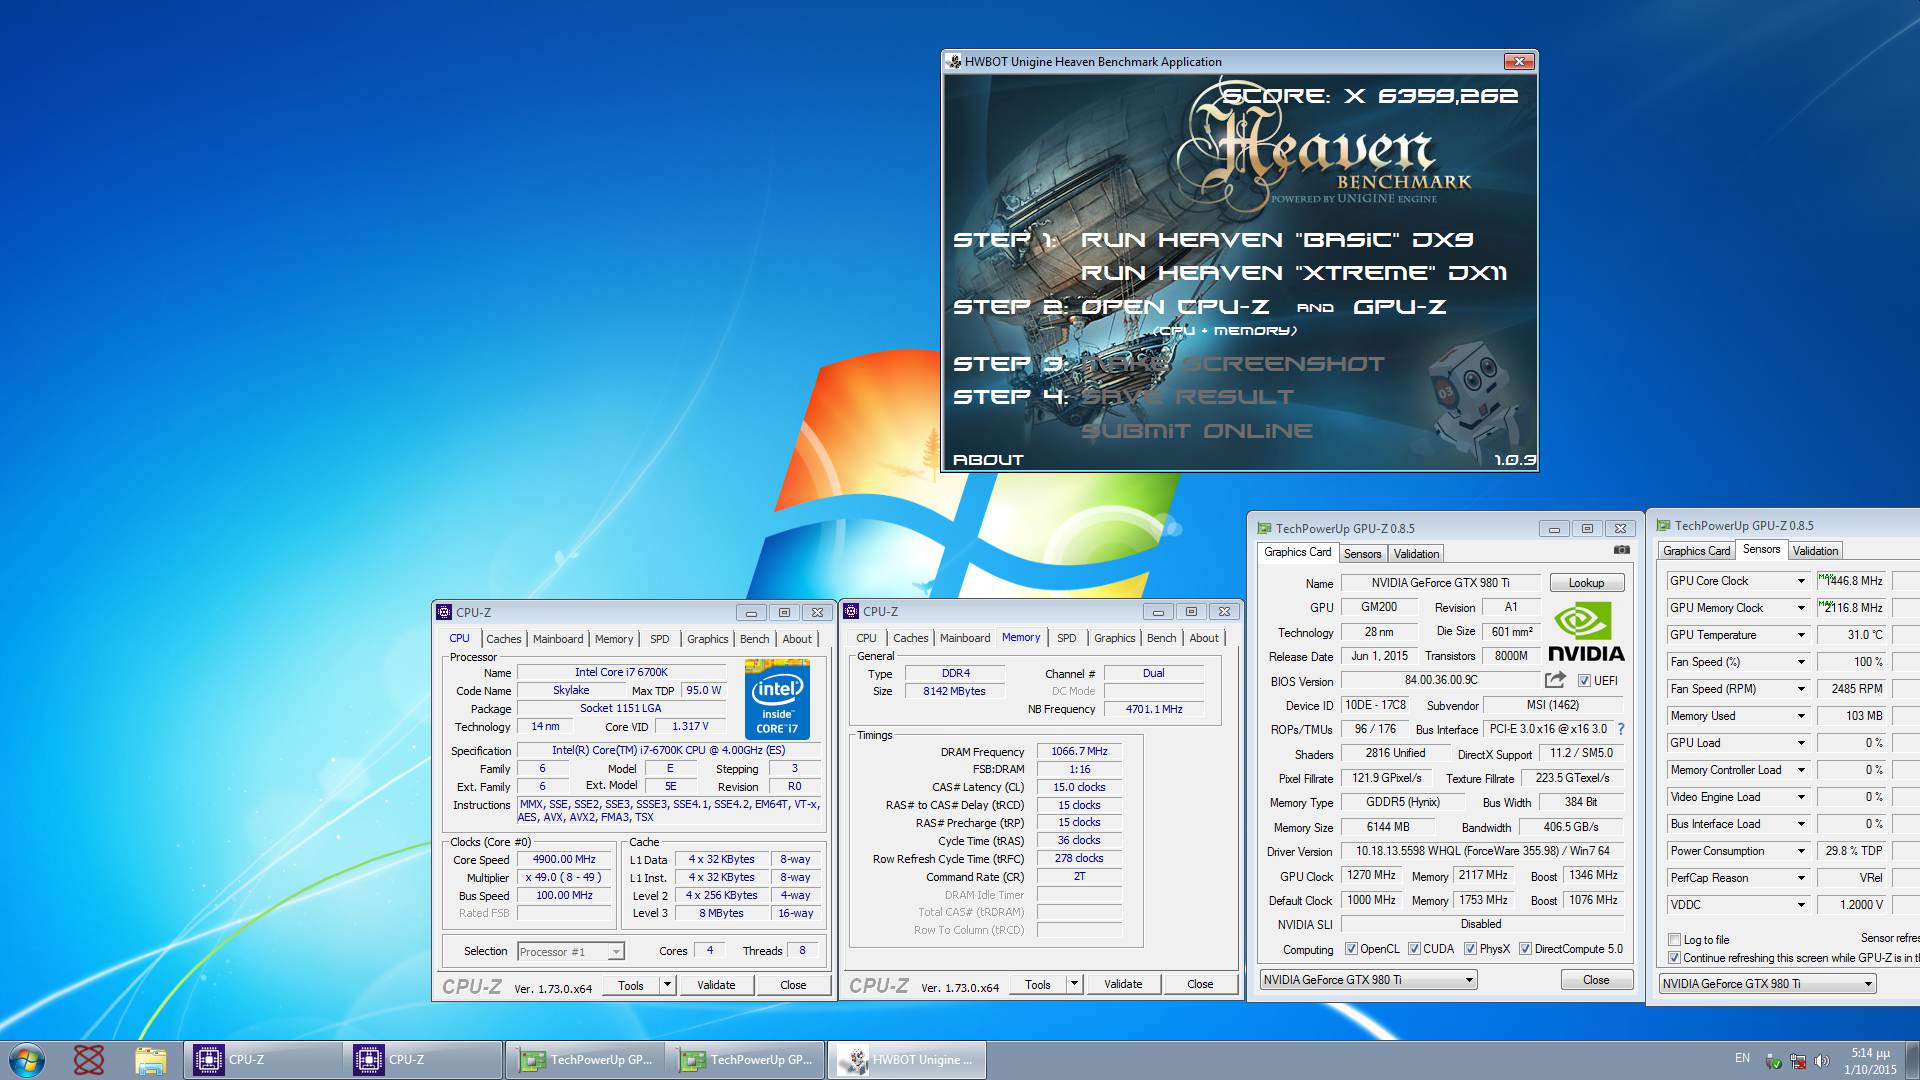Open Bench tab in Memory CPU-Z window
The height and width of the screenshot is (1080, 1920).
1161,638
